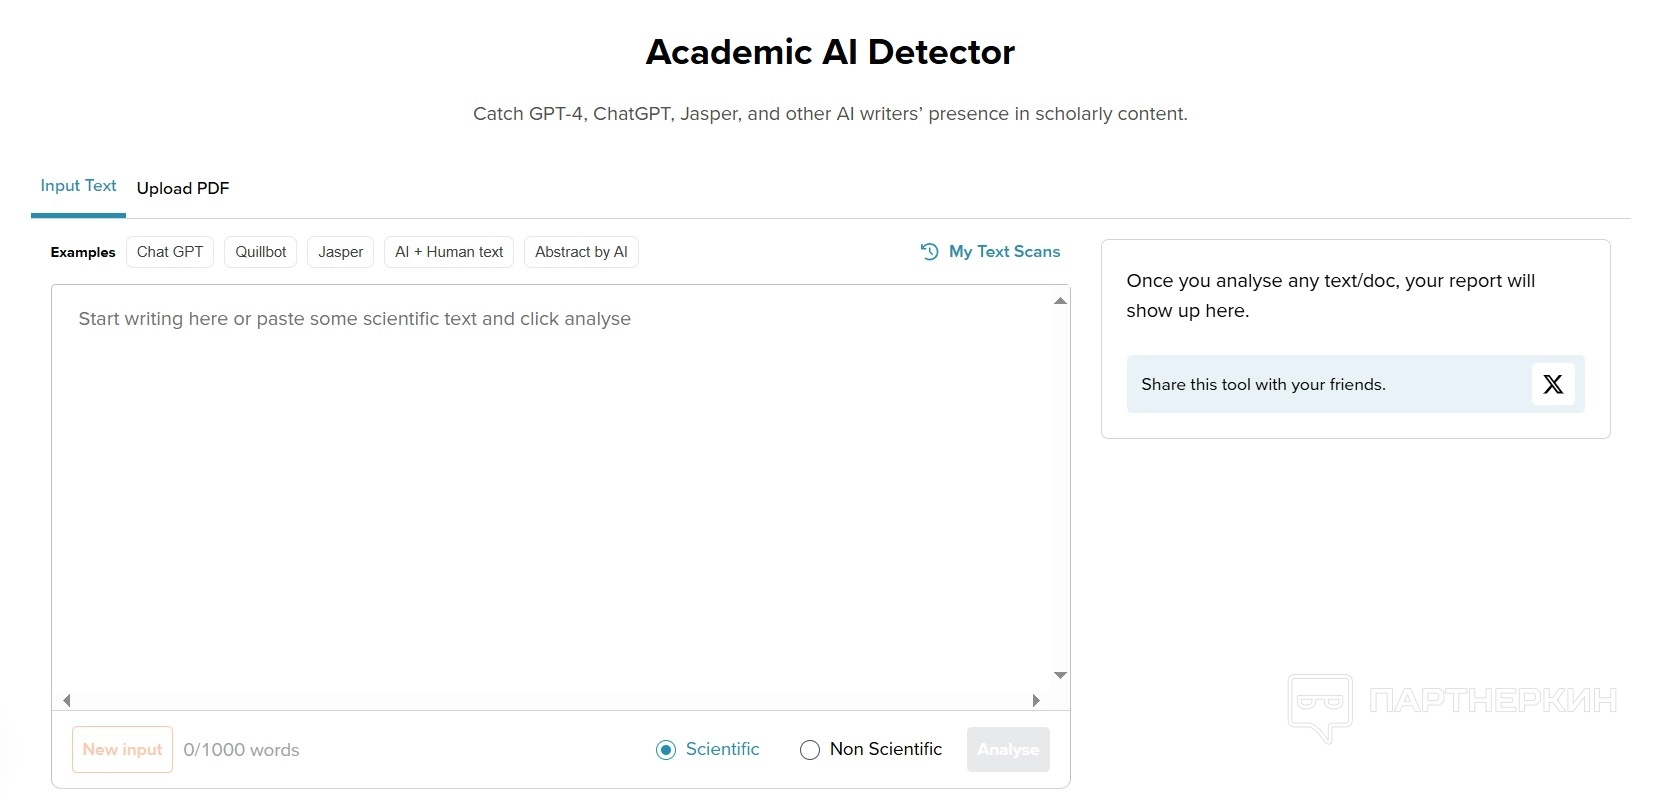Pick the Jasper example
This screenshot has height=797, width=1669.
[340, 252]
